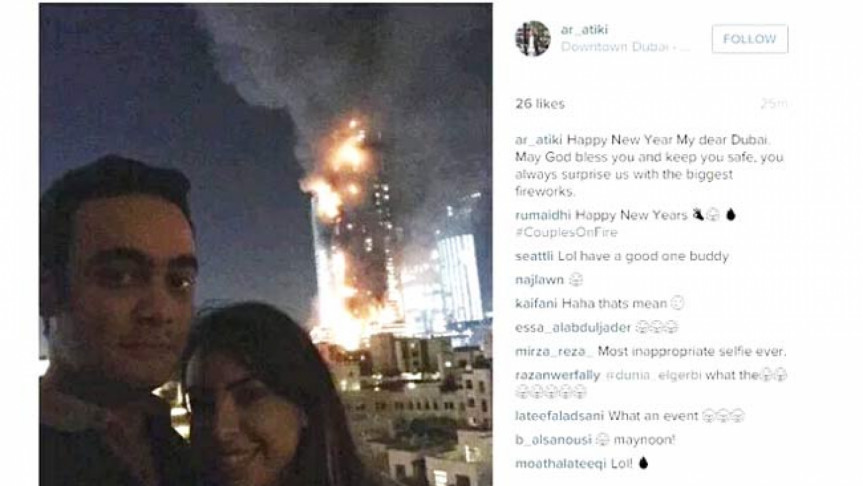Open ar_atiki username in the caption
The height and width of the screenshot is (486, 863).
[539, 140]
